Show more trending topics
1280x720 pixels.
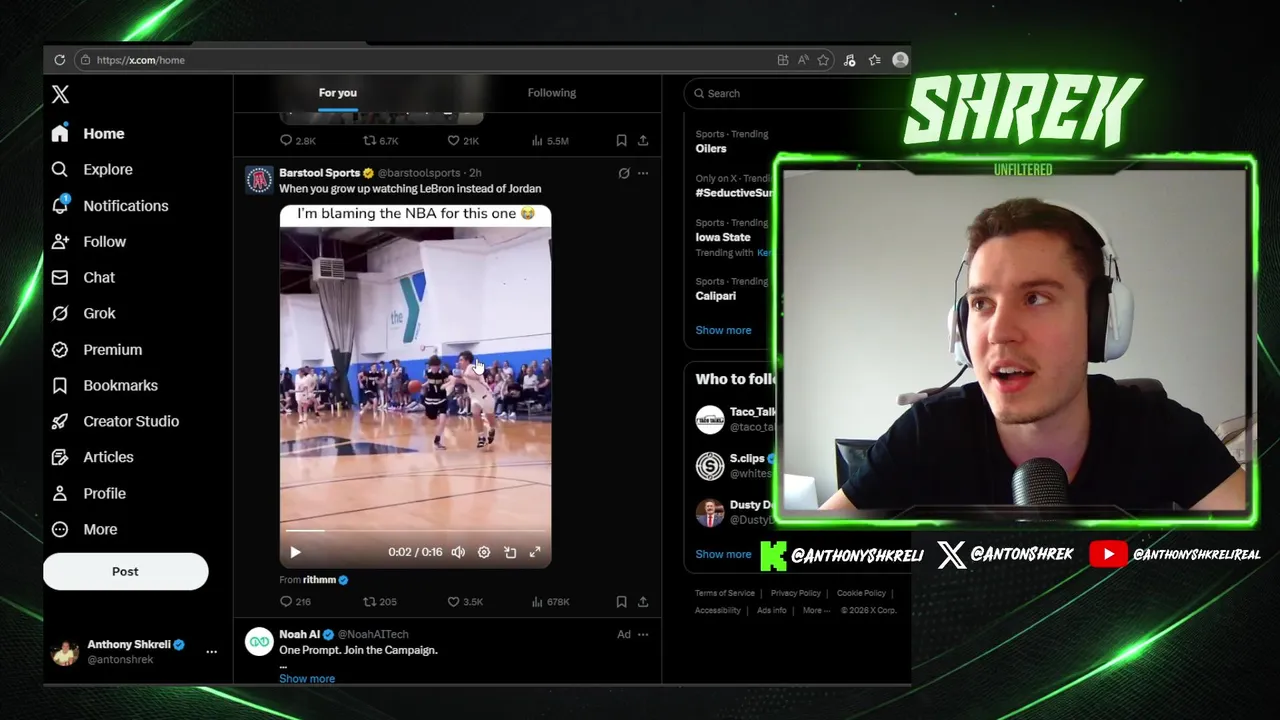723,330
